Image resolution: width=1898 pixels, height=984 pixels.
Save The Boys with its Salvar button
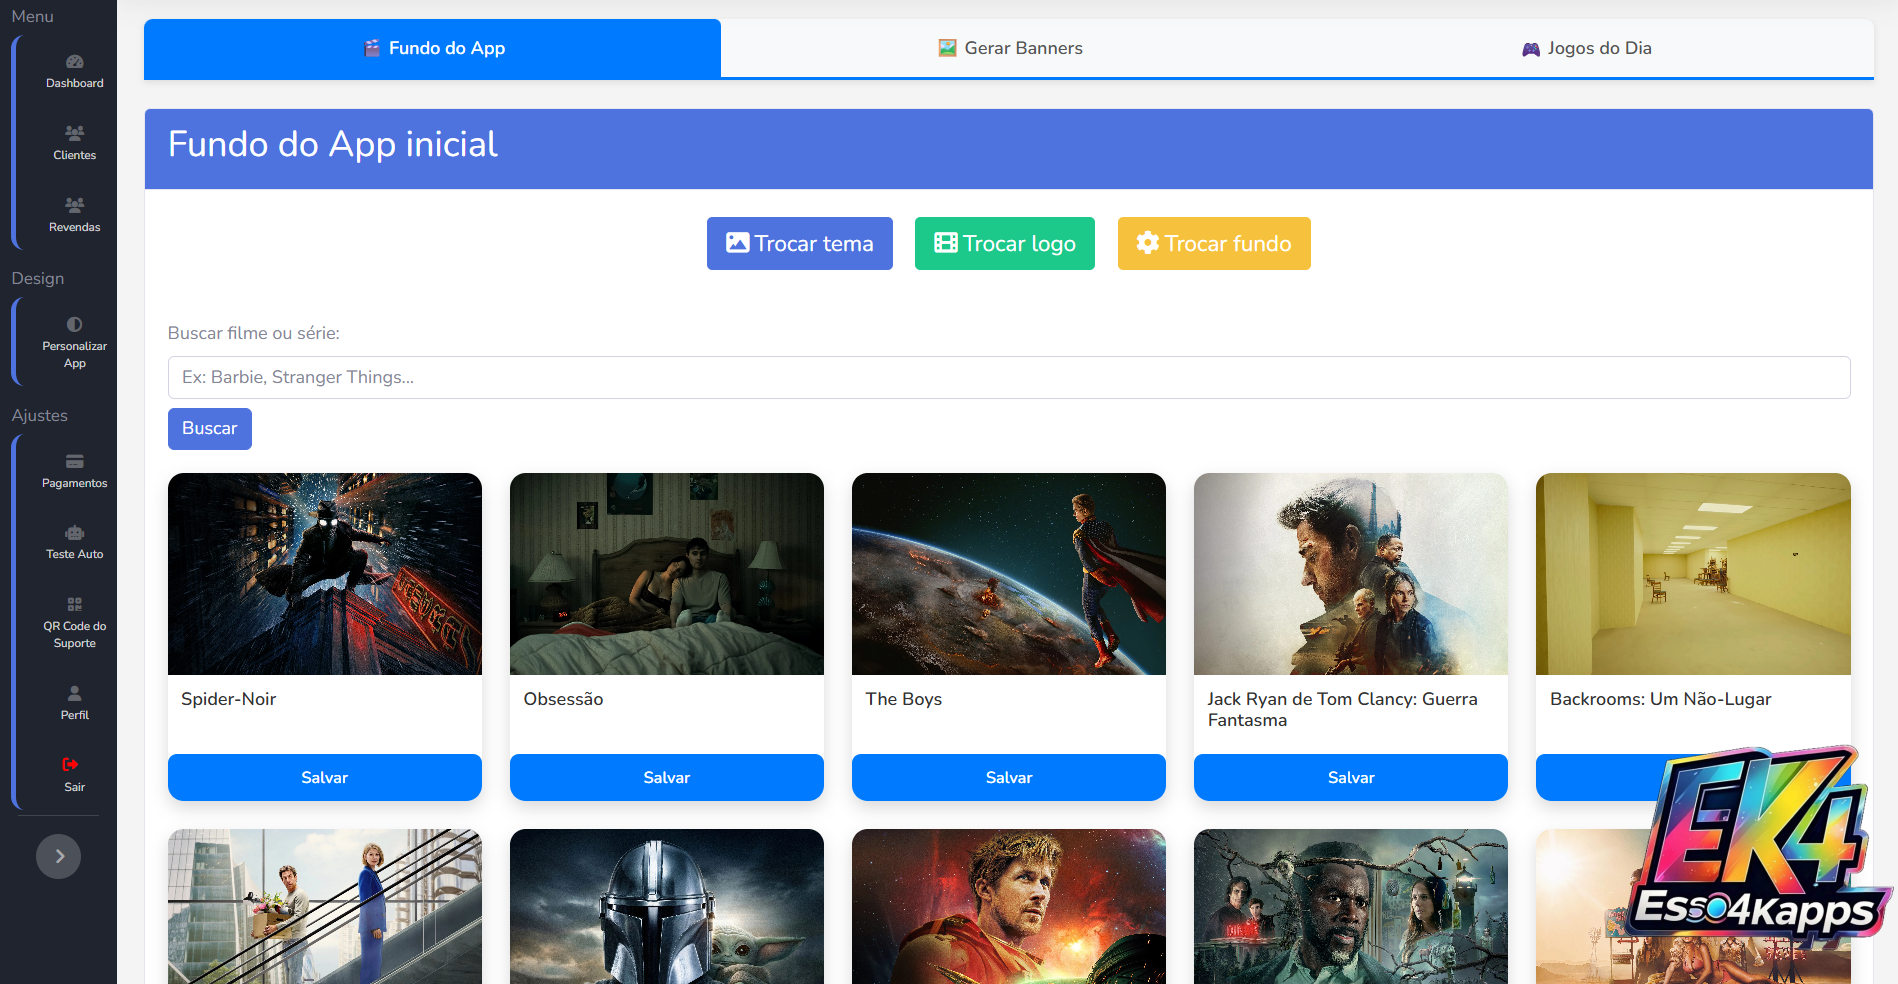pyautogui.click(x=1008, y=777)
